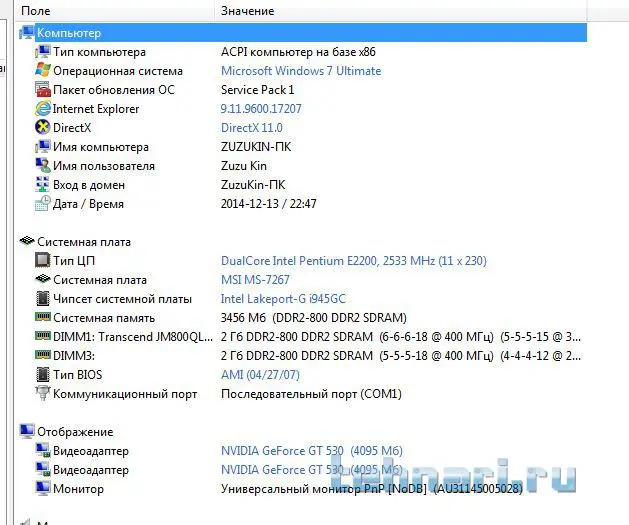
Task: Click the motherboard icon of Системная плата row
Action: (x=43, y=279)
